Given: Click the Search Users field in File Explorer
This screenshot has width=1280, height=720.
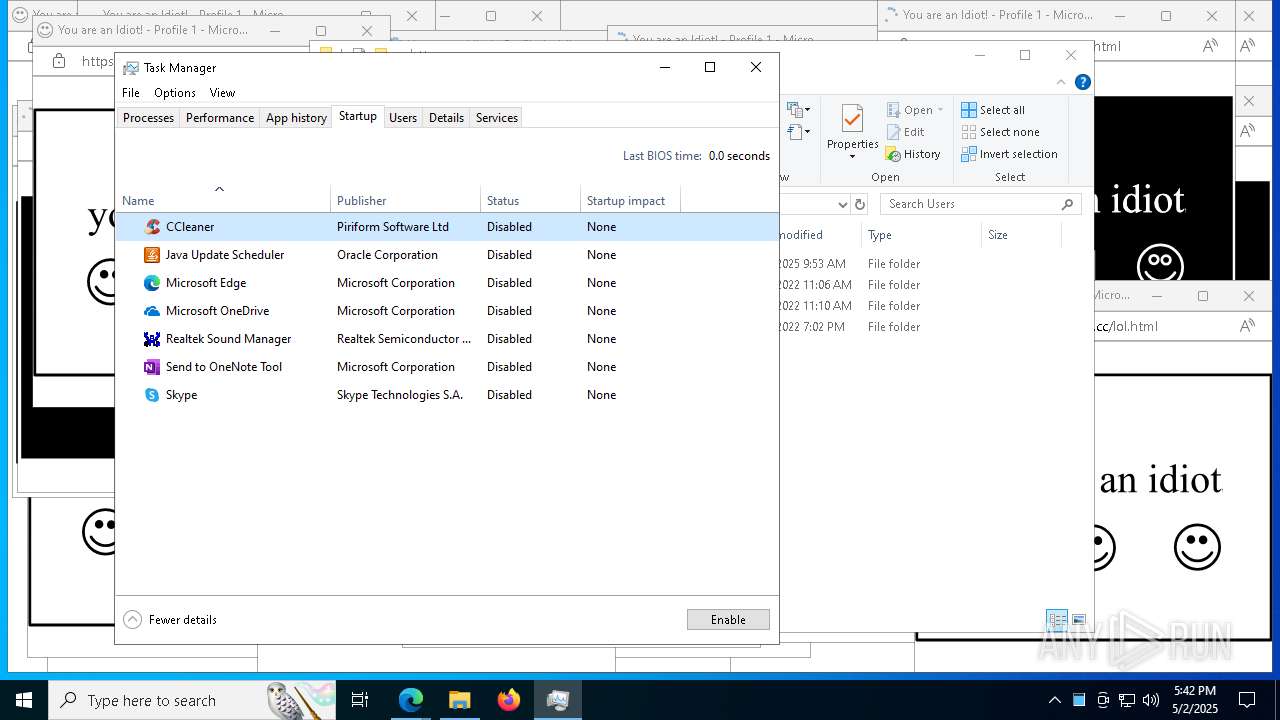Looking at the screenshot, I should click(980, 204).
